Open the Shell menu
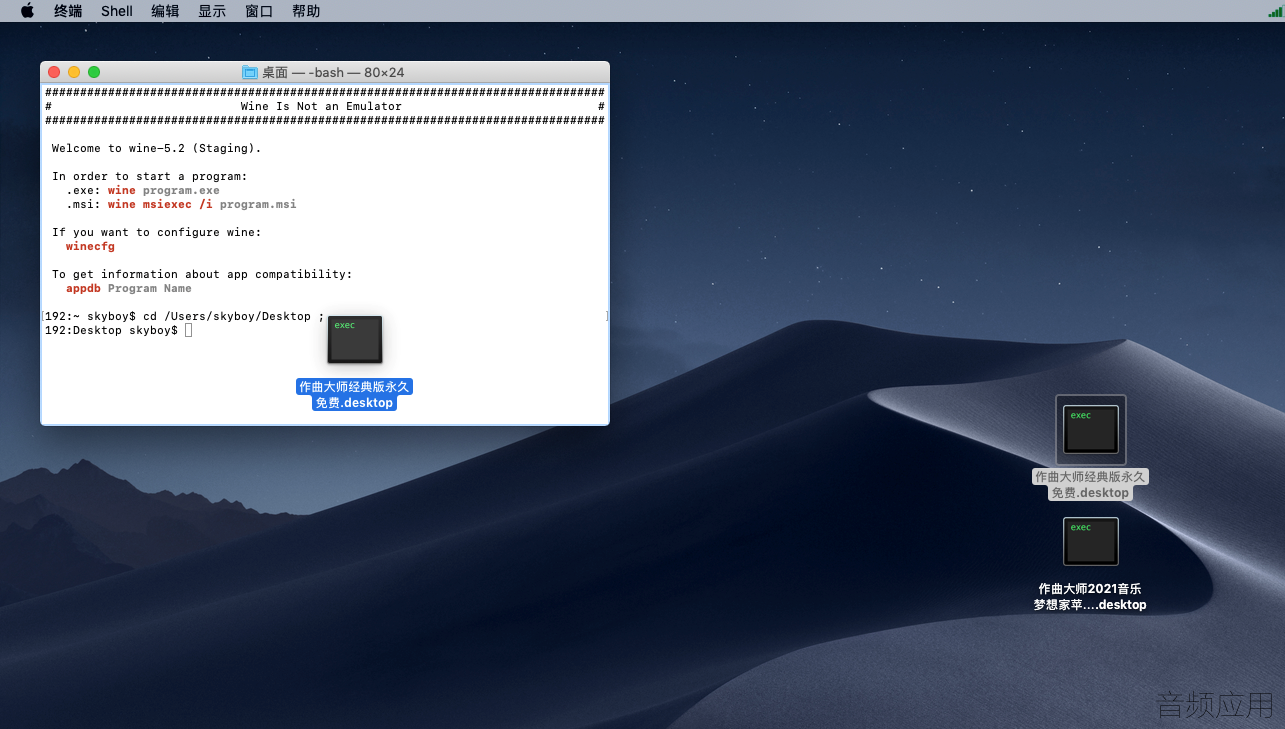Image resolution: width=1285 pixels, height=729 pixels. tap(117, 11)
